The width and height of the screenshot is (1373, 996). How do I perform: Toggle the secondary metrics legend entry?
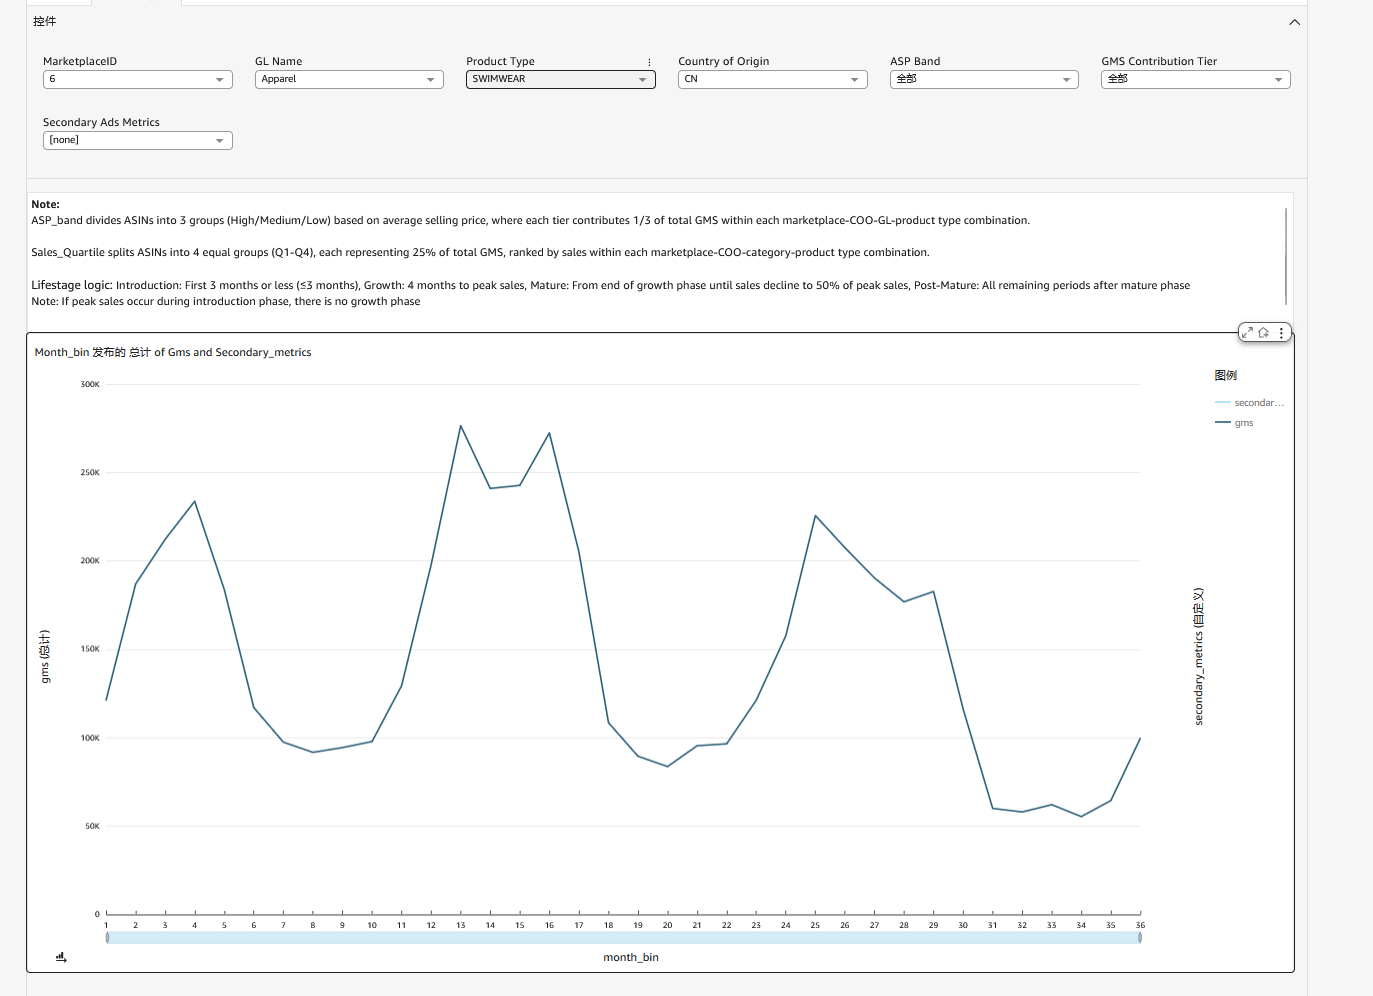tap(1249, 403)
